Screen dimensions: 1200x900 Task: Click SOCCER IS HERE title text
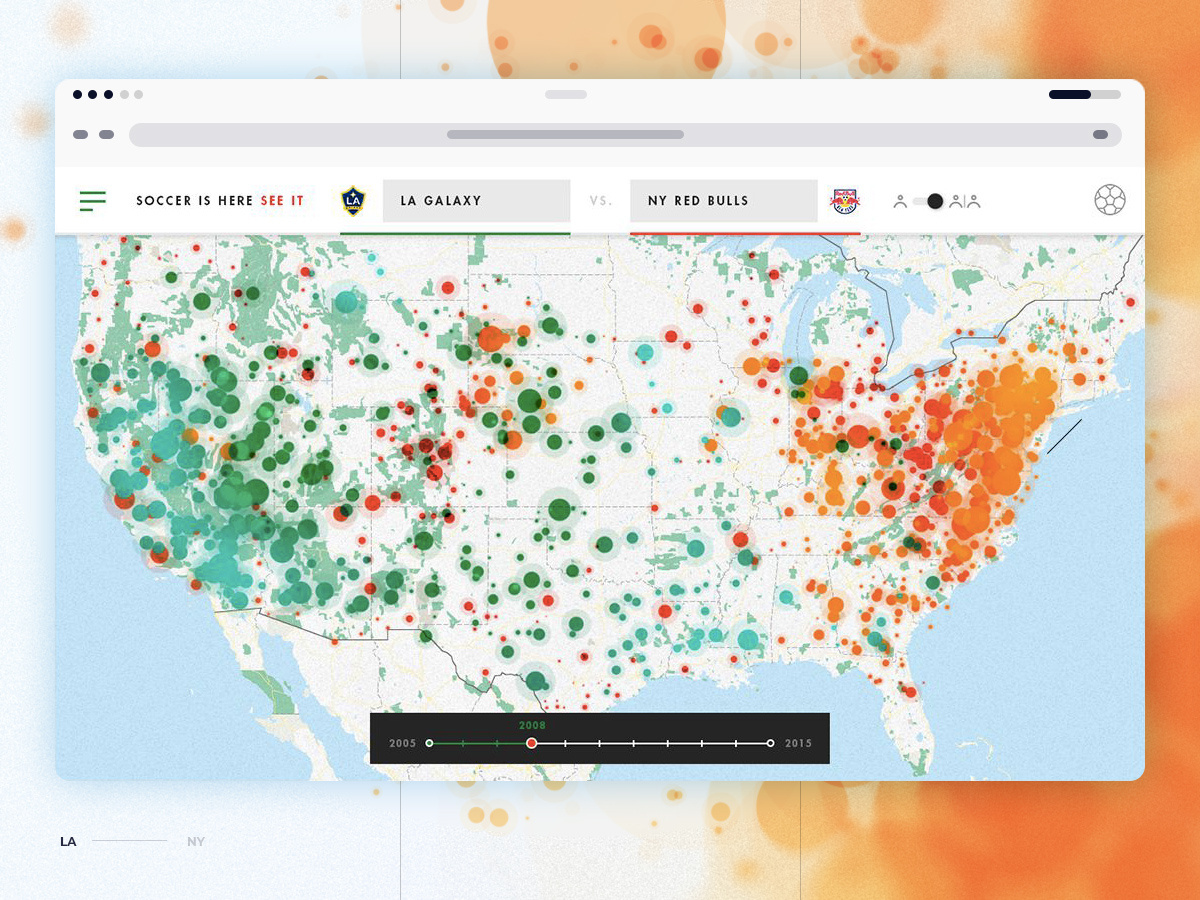(x=195, y=201)
